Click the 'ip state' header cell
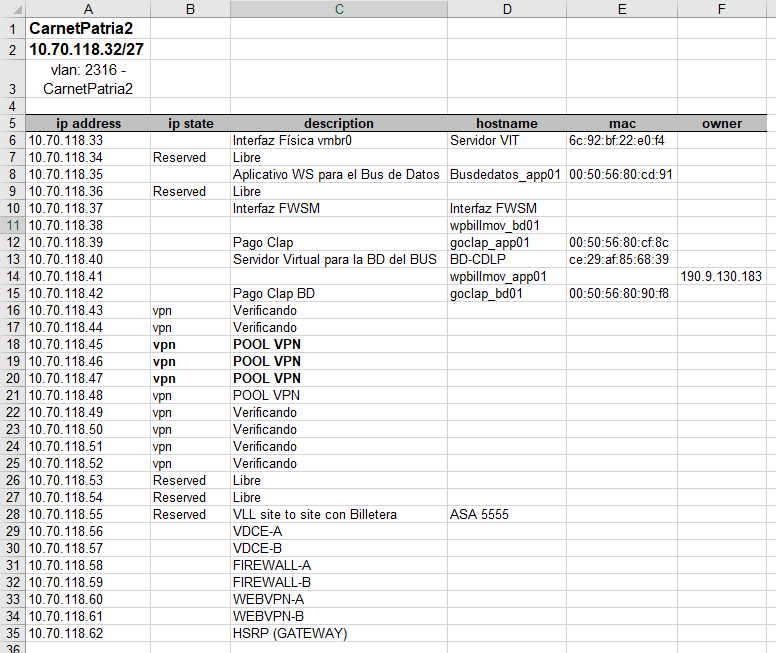The height and width of the screenshot is (653, 776). tap(191, 123)
